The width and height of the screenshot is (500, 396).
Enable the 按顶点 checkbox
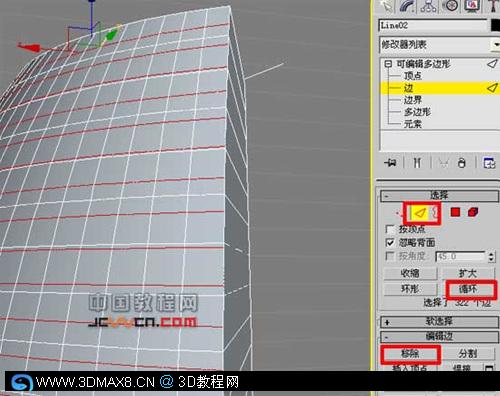point(389,229)
